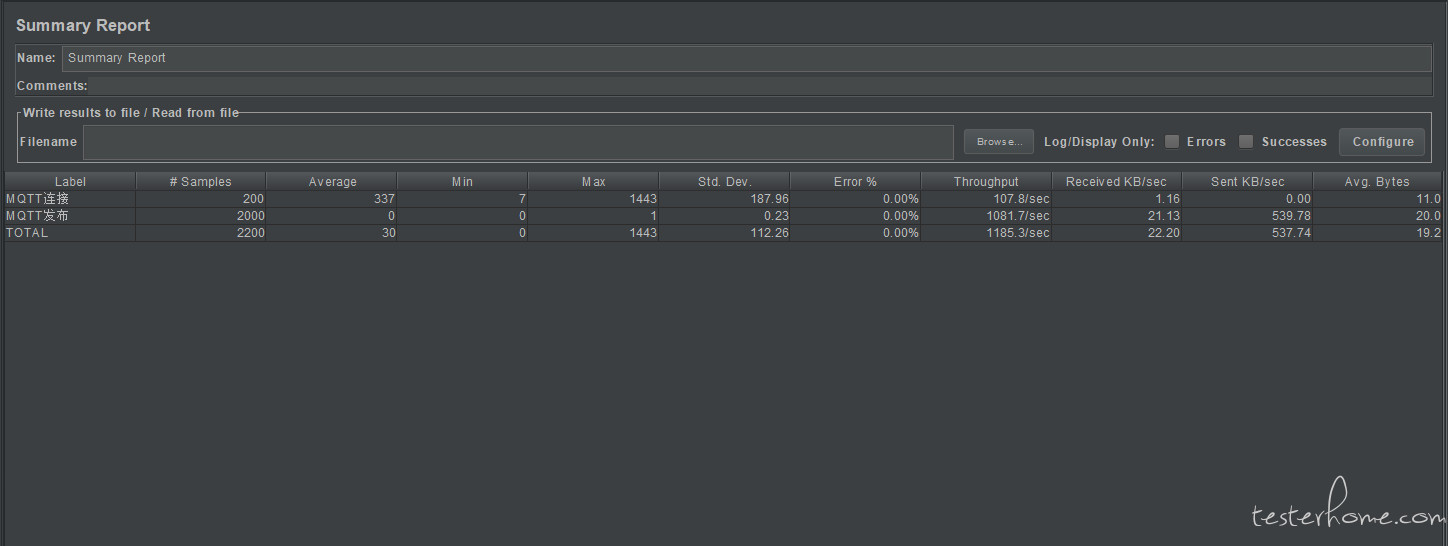Click error % value in TOTAL row
The image size is (1448, 546).
click(x=900, y=233)
